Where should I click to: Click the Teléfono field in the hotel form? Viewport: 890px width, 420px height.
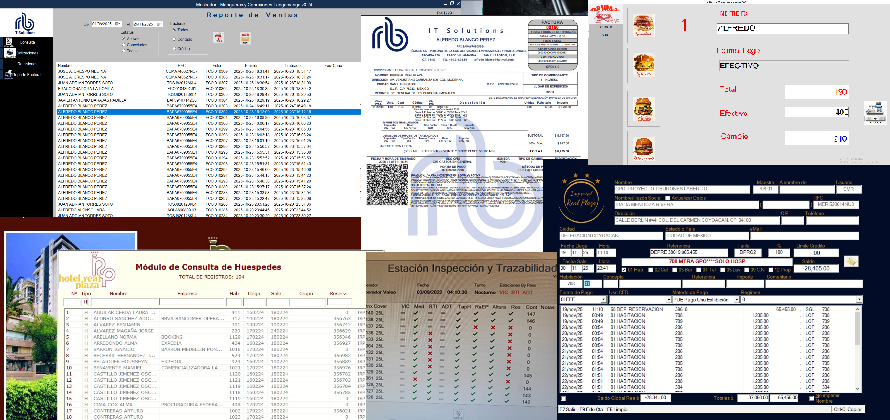(x=832, y=220)
